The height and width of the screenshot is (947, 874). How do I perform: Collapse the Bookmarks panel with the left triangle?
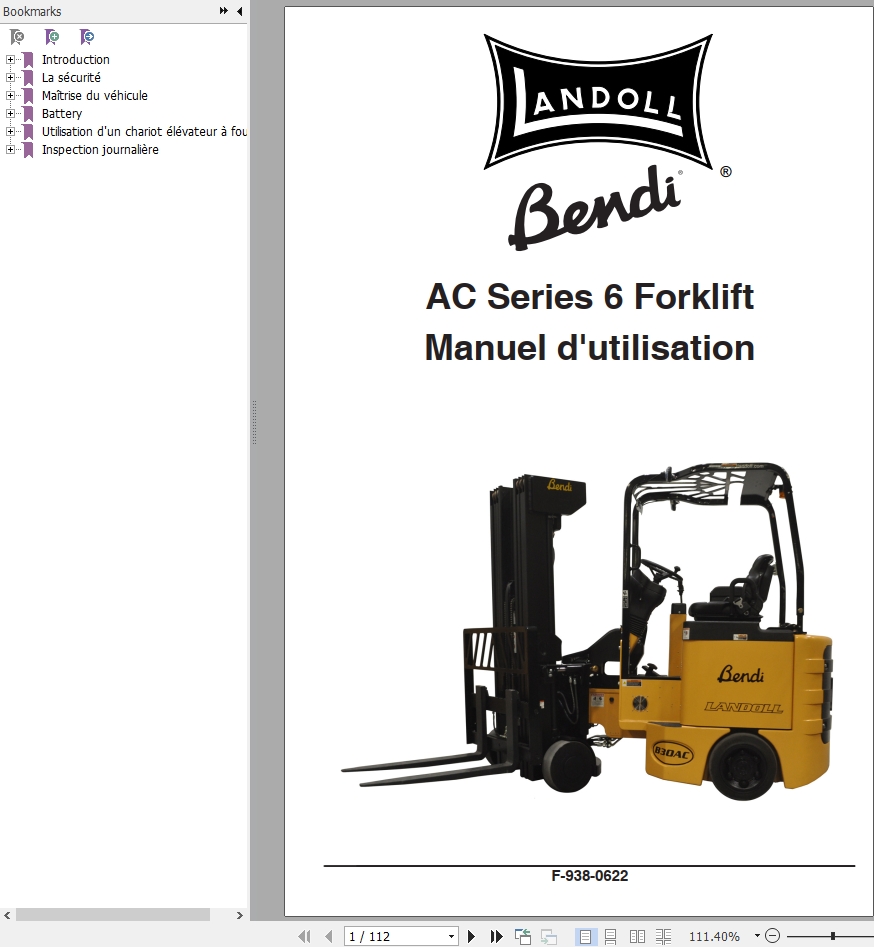(x=240, y=11)
